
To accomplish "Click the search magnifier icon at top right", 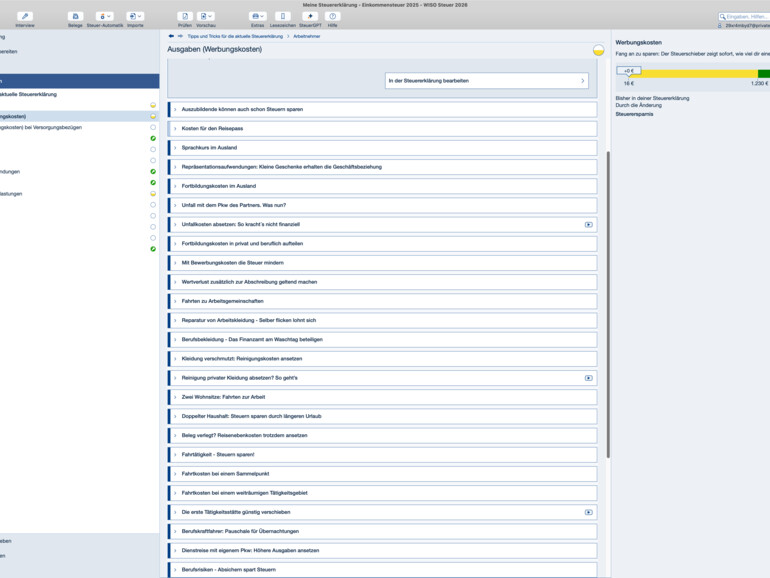I will pyautogui.click(x=722, y=17).
